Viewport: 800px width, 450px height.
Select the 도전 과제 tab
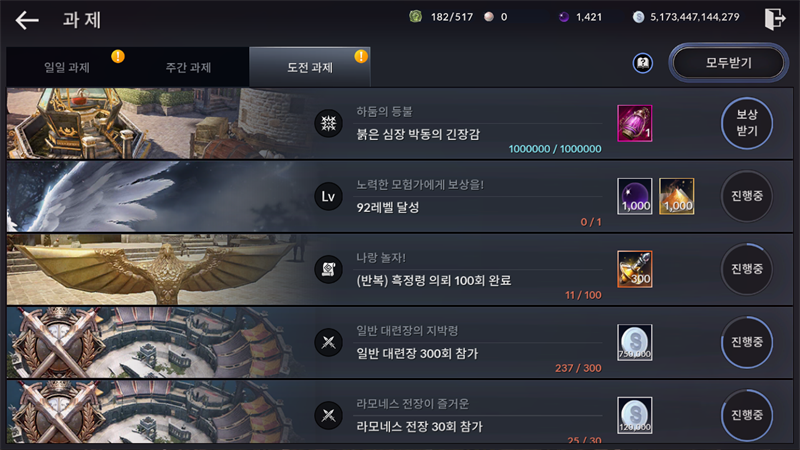click(x=310, y=67)
